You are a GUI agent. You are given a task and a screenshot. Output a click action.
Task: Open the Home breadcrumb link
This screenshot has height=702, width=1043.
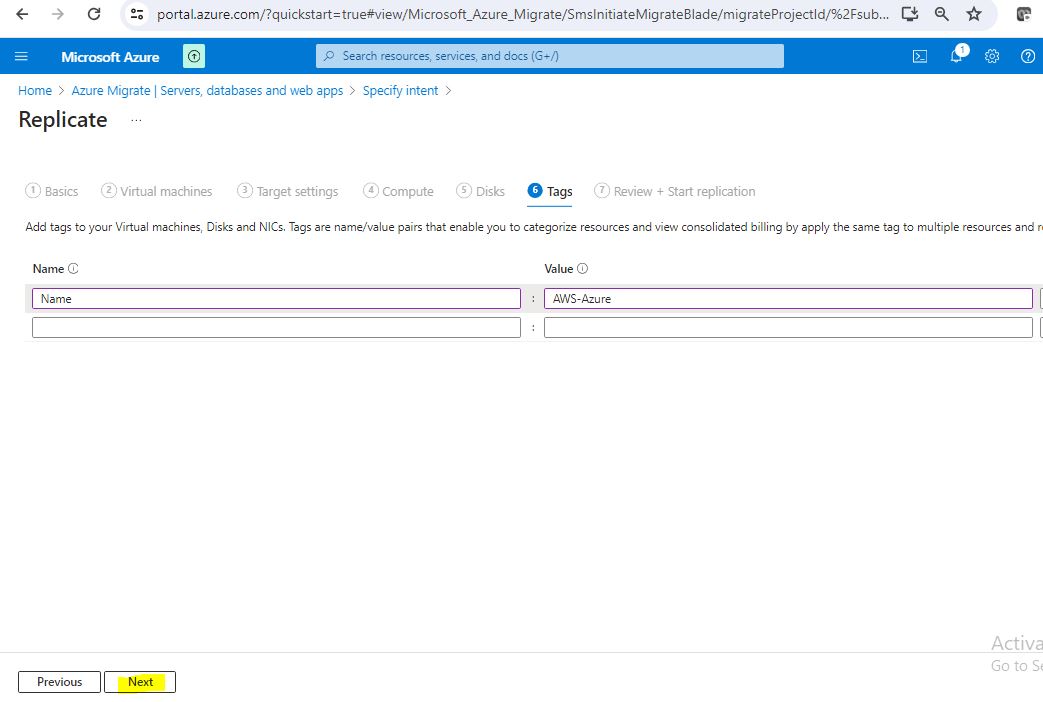click(x=35, y=90)
